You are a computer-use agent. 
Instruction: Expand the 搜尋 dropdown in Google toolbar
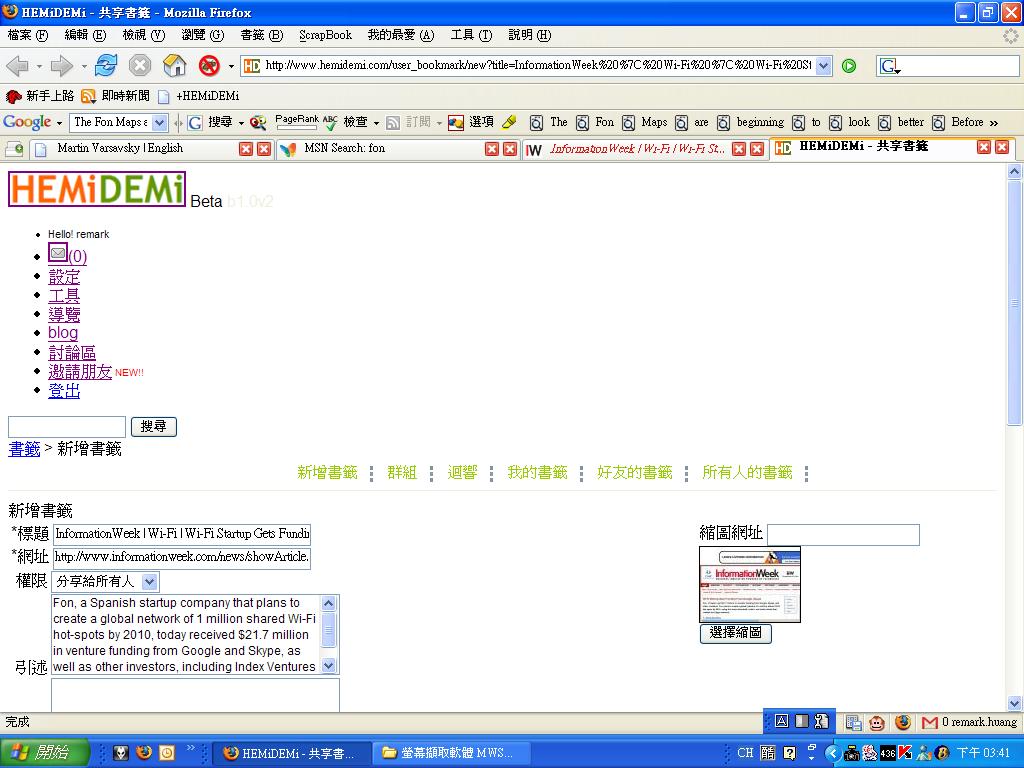click(241, 123)
